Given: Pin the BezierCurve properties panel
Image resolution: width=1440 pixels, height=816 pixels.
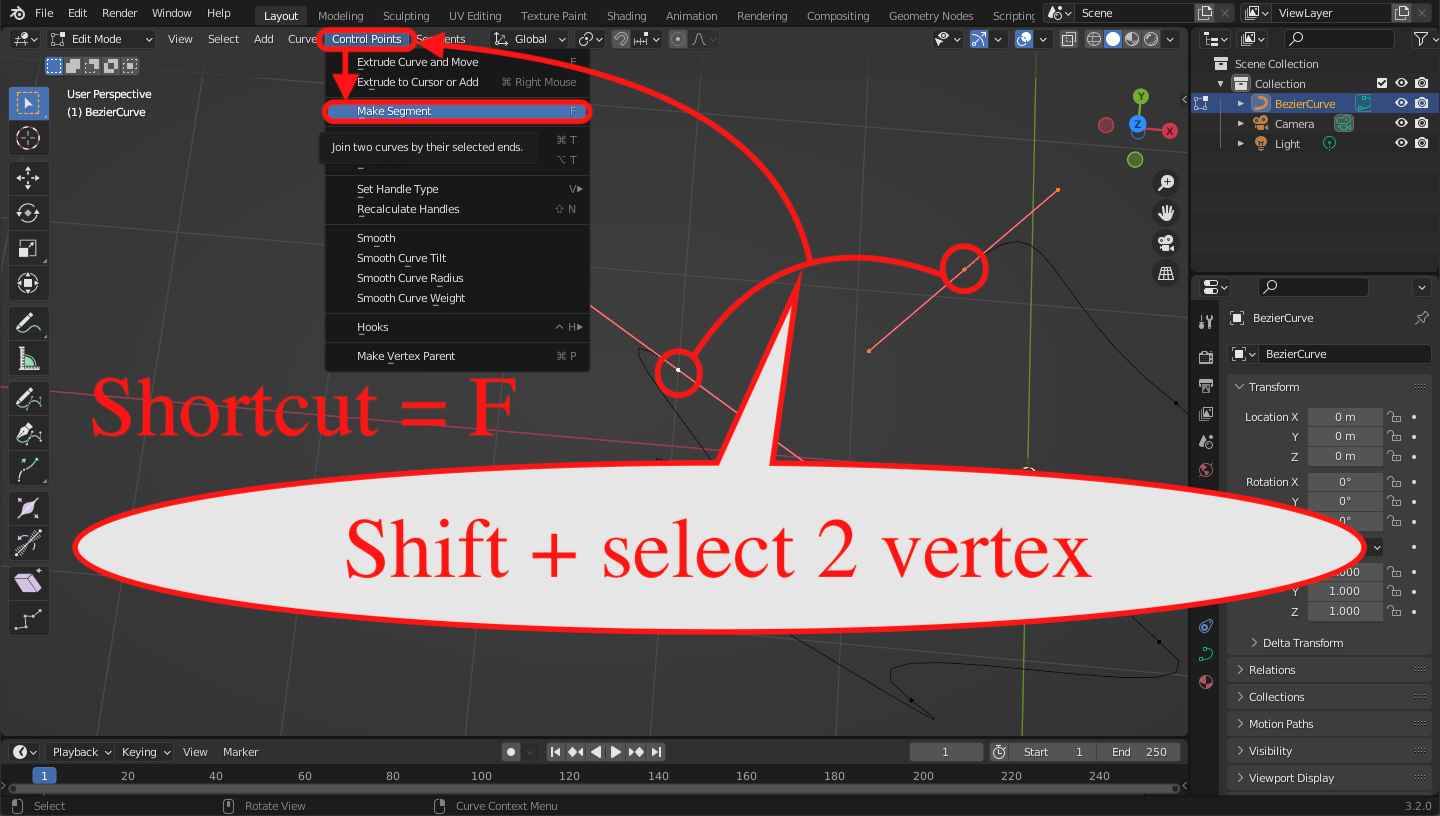Looking at the screenshot, I should [1422, 318].
